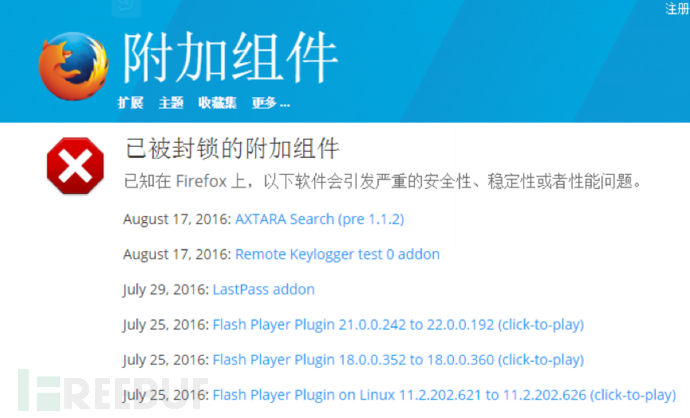Open Flash Player Plugin 21.0.0.242 to 22.0.0.192 link
The width and height of the screenshot is (690, 418).
(398, 325)
